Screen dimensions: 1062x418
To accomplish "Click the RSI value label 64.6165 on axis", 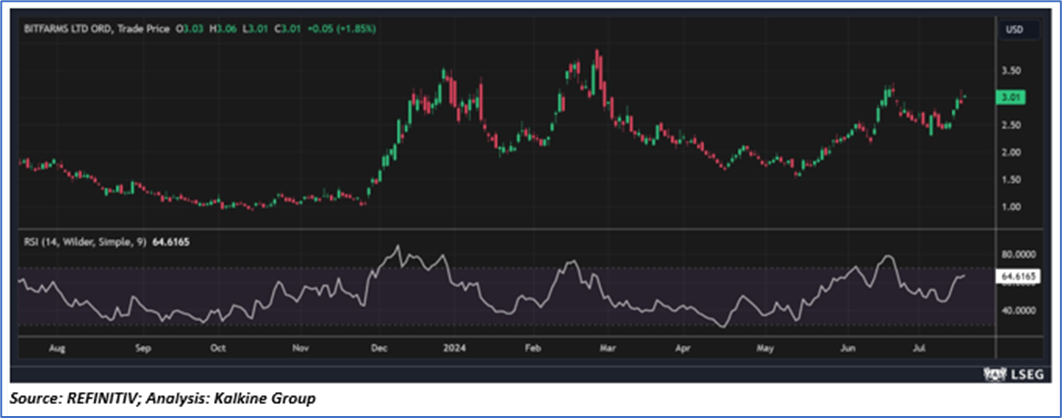I will pyautogui.click(x=1020, y=276).
